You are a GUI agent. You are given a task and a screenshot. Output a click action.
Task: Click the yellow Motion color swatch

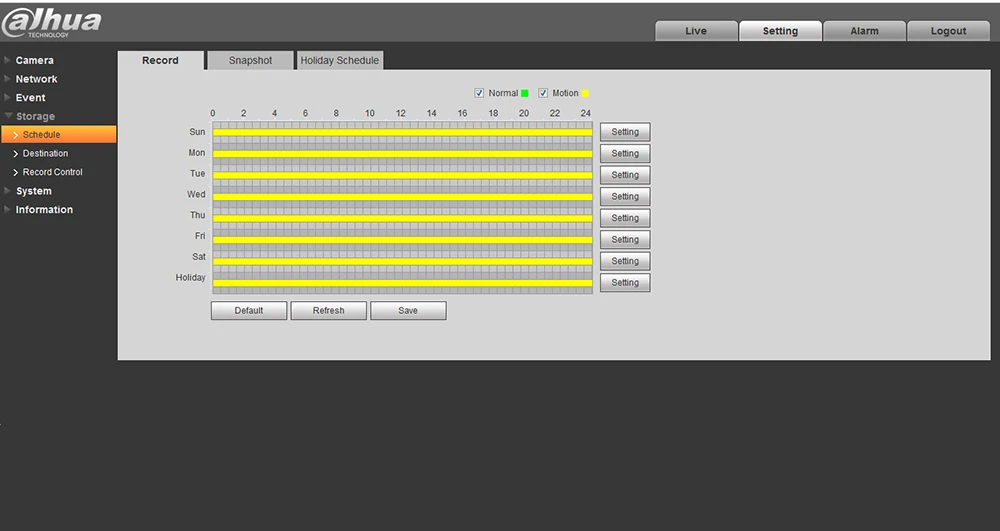point(585,93)
